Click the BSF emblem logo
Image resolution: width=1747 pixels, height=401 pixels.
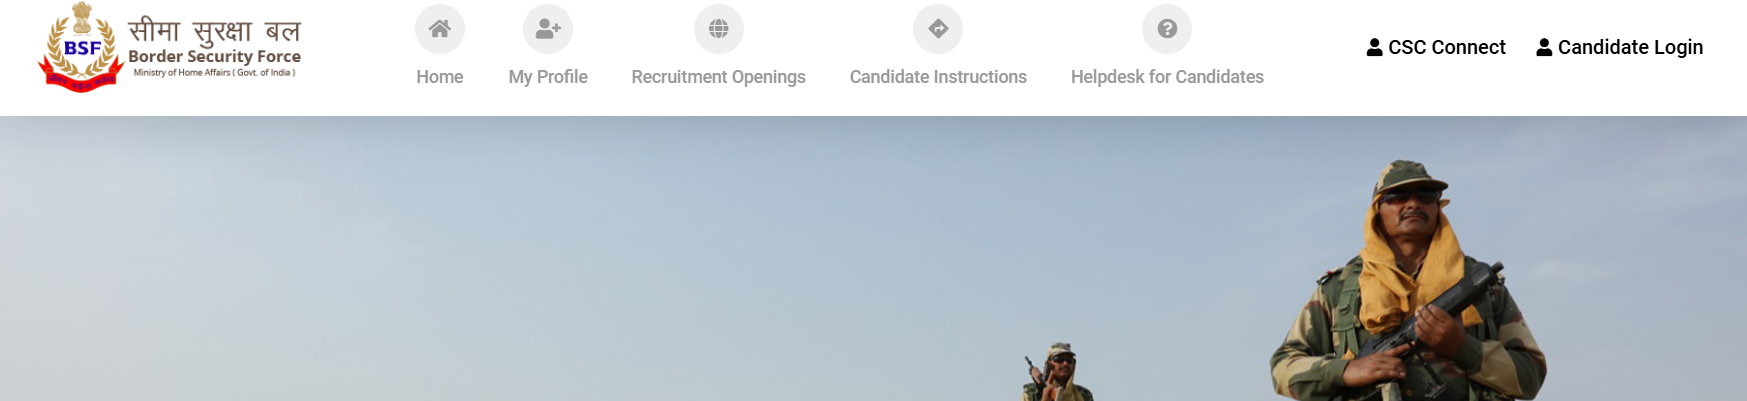(x=81, y=48)
